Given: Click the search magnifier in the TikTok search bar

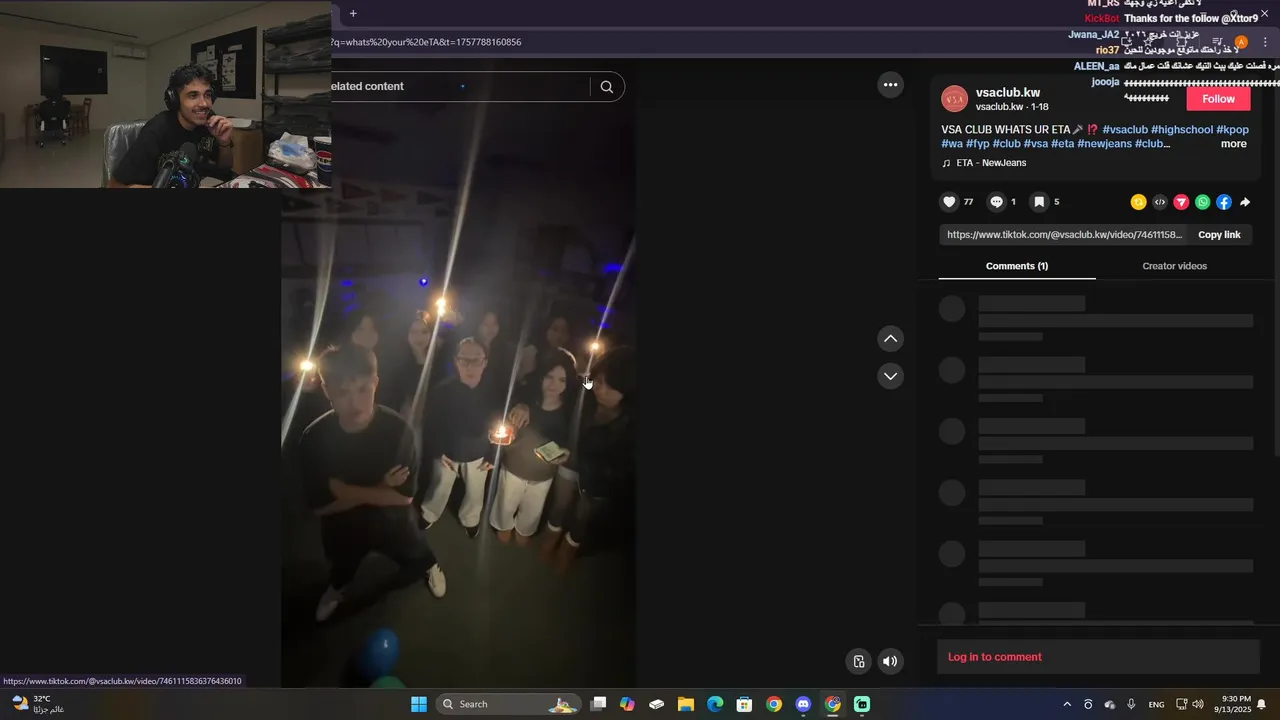Looking at the screenshot, I should coord(607,87).
